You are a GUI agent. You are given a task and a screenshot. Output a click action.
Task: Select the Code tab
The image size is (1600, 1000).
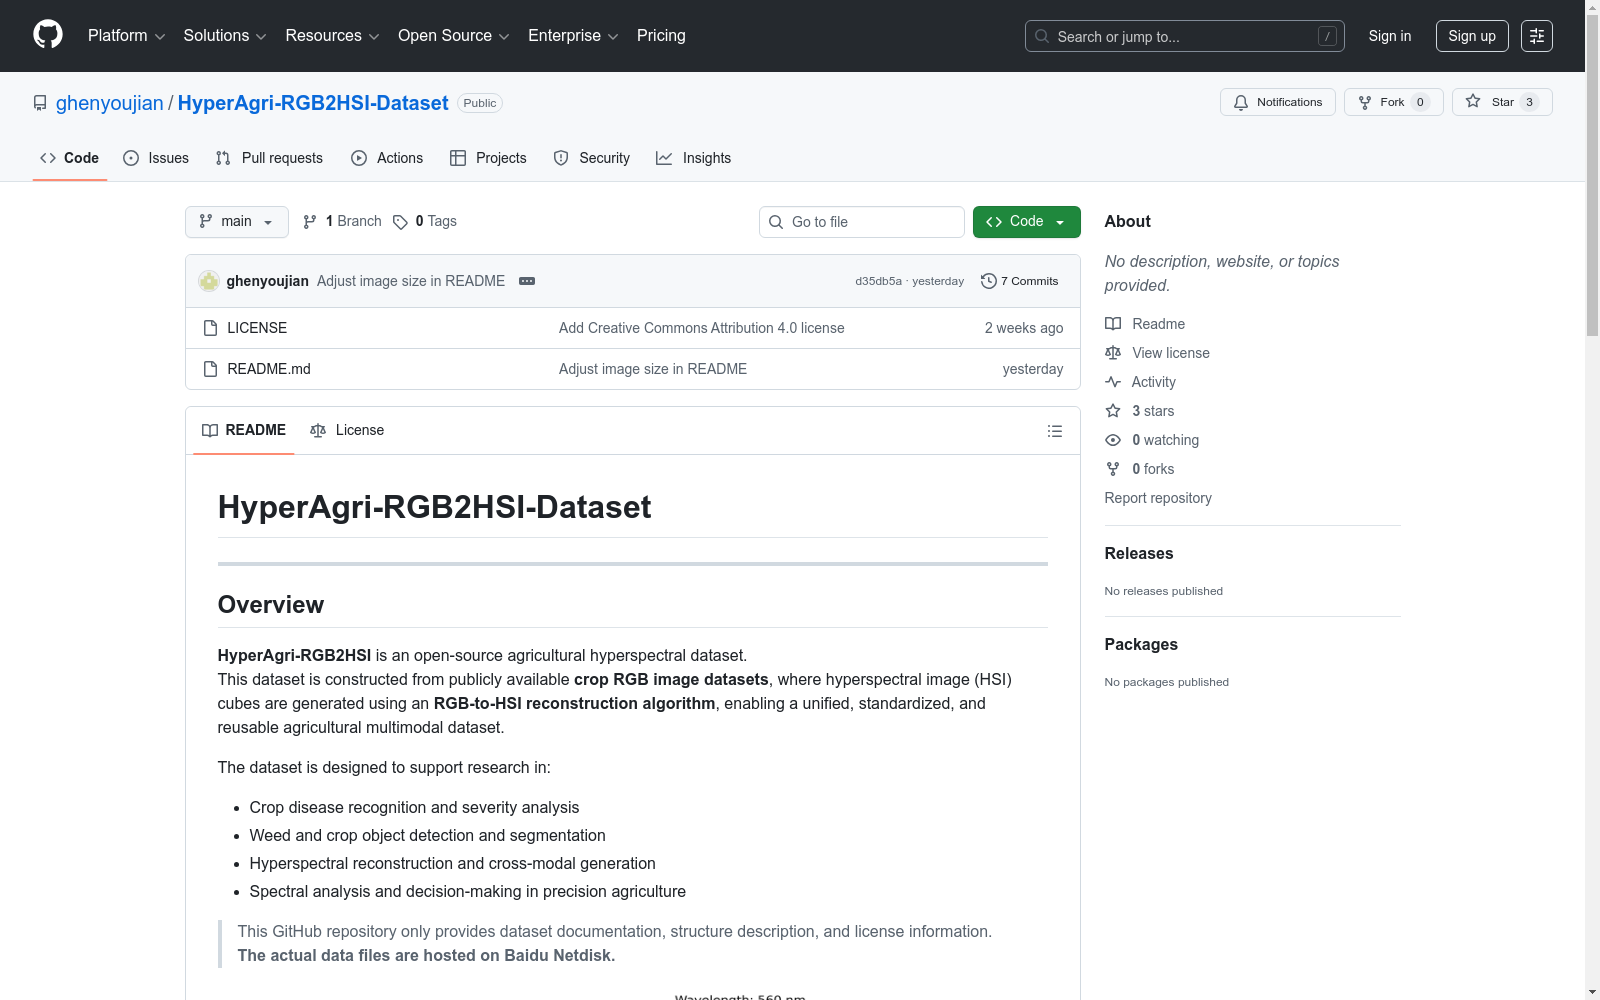pos(69,158)
